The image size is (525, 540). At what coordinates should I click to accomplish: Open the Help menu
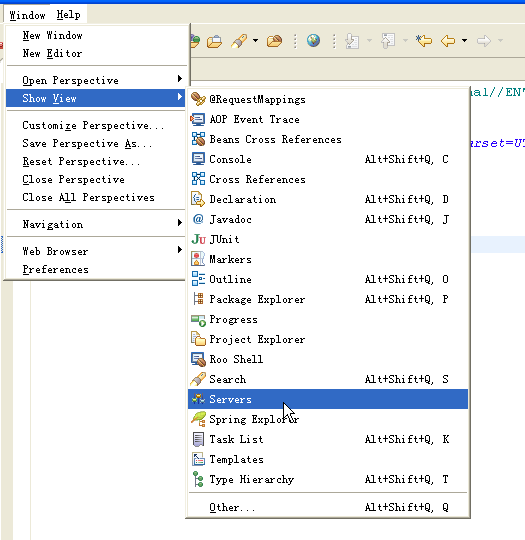(69, 15)
